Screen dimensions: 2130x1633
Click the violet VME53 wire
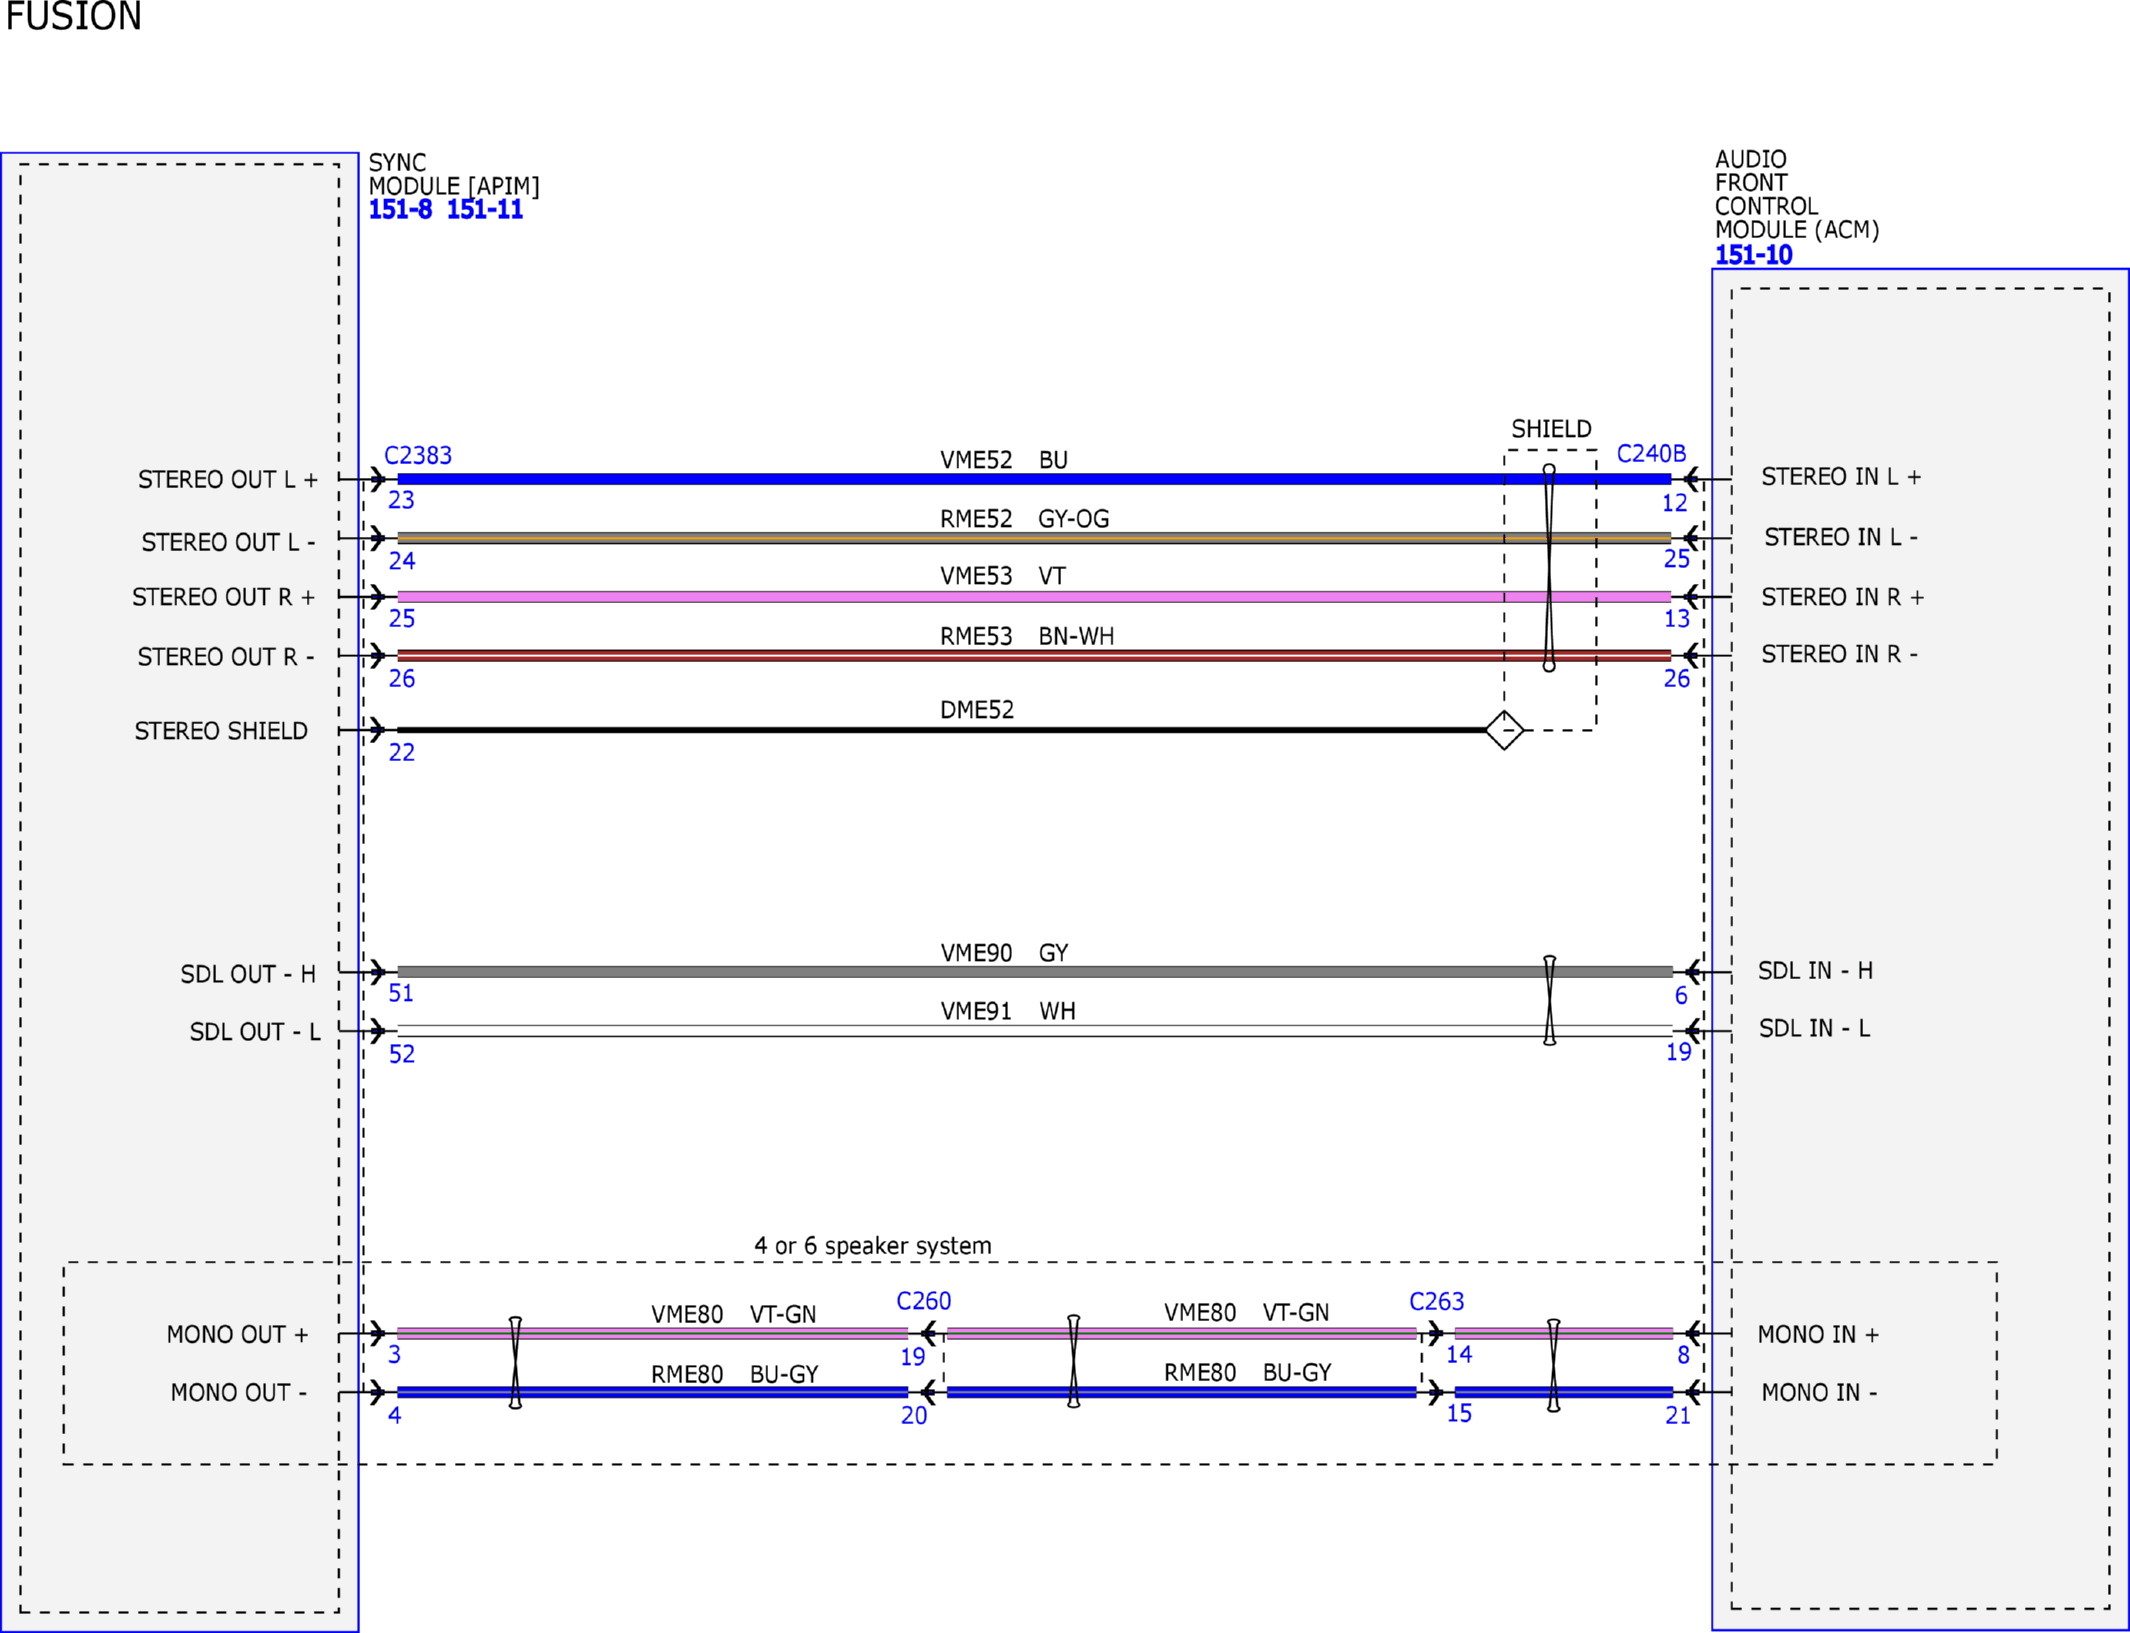pos(1034,597)
